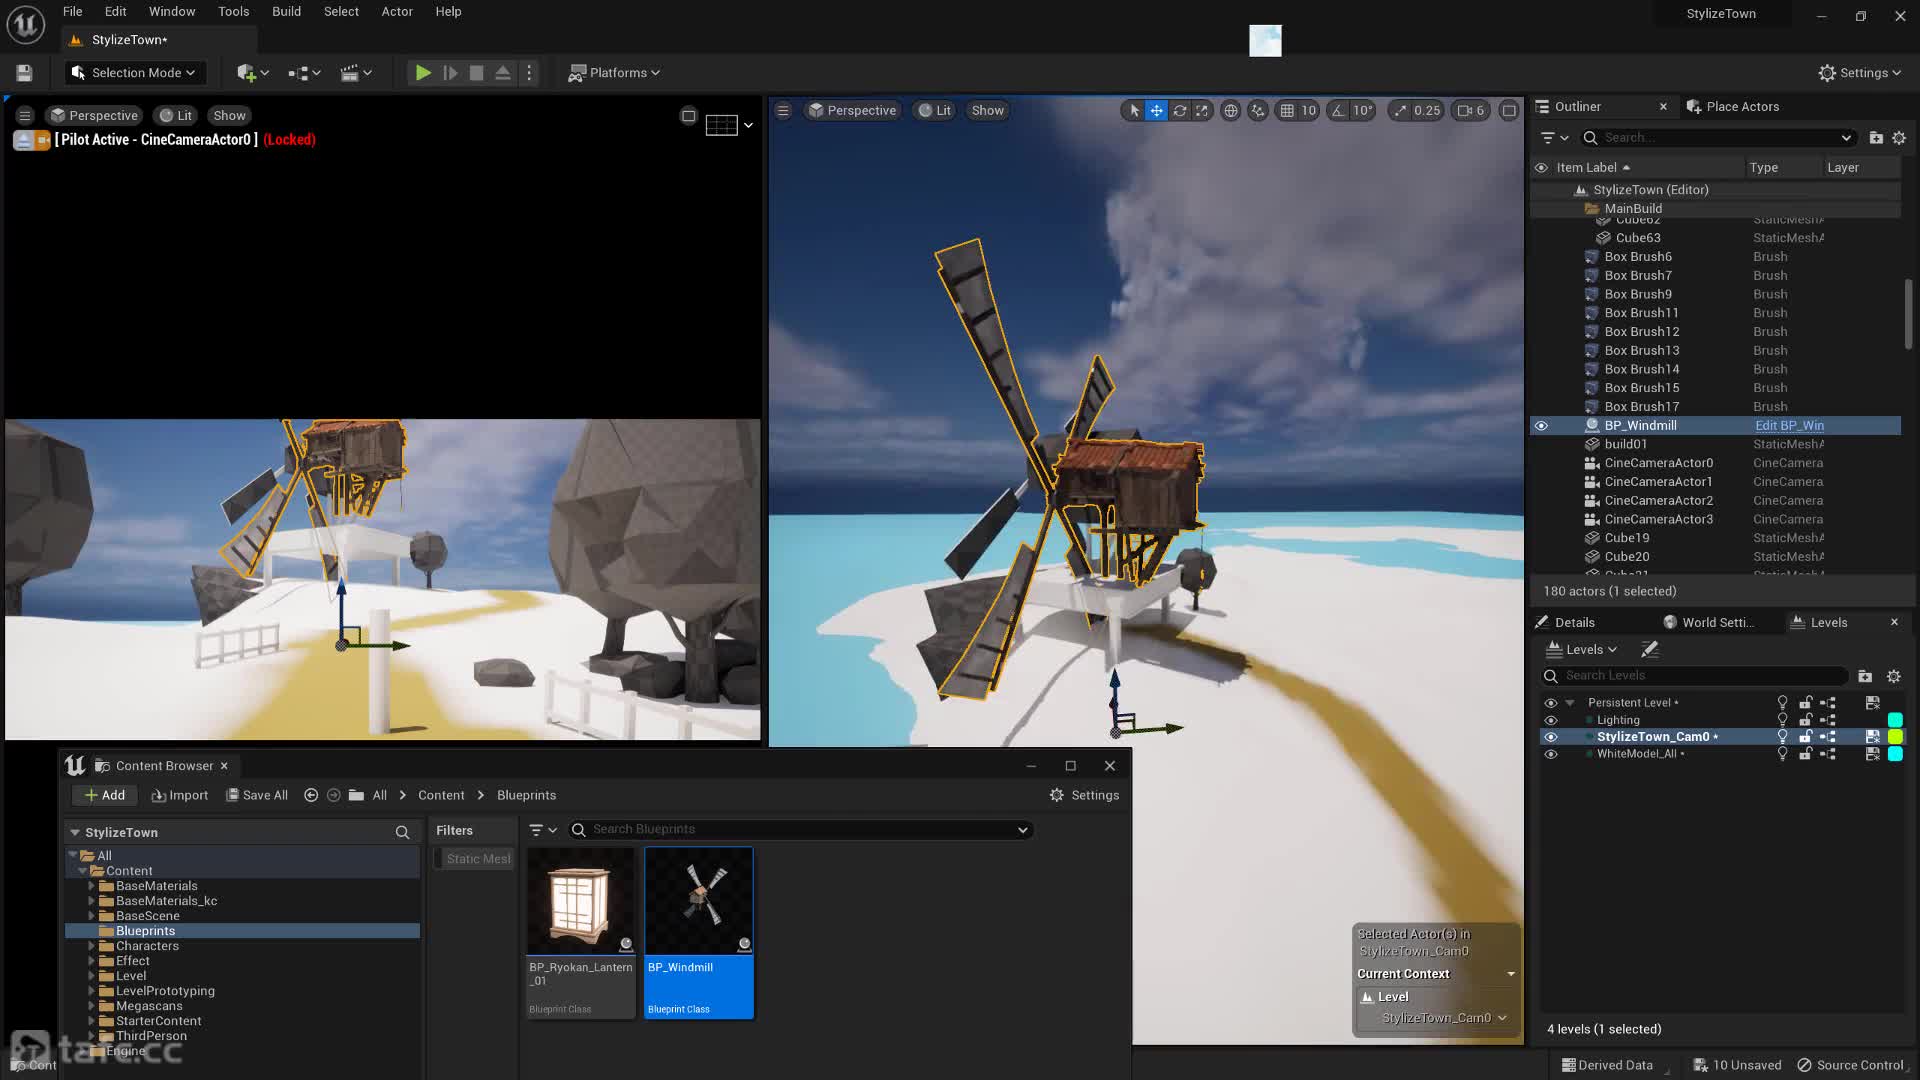This screenshot has width=1920, height=1080.
Task: Expand the Characters folder in the content tree
Action: pos(91,946)
